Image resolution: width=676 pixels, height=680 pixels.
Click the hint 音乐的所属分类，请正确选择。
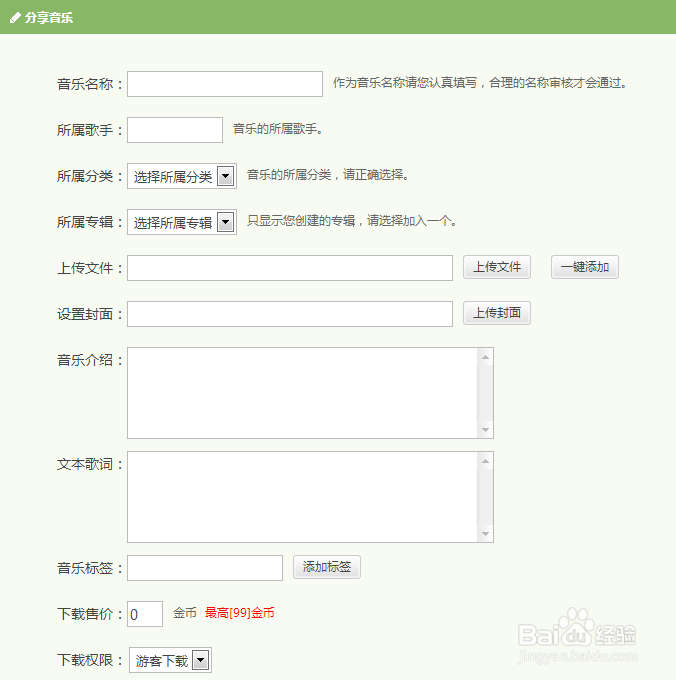[328, 175]
